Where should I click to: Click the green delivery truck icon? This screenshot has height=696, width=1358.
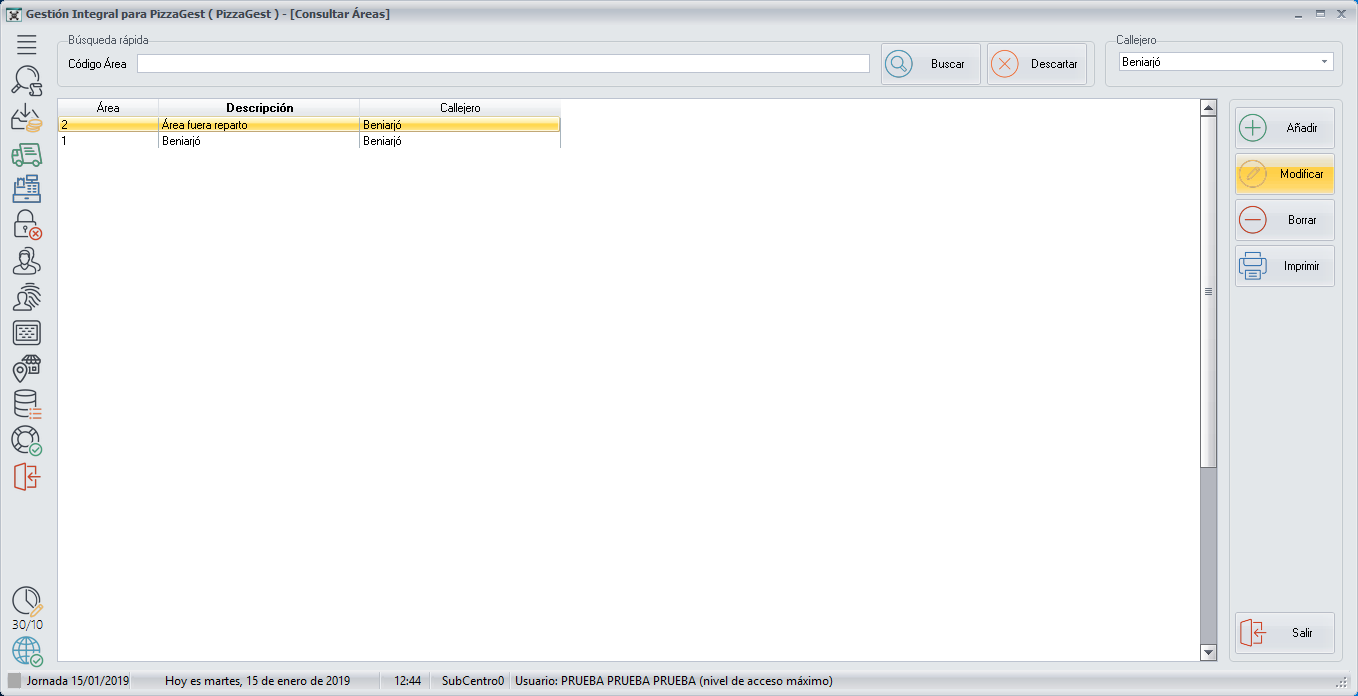tap(27, 154)
